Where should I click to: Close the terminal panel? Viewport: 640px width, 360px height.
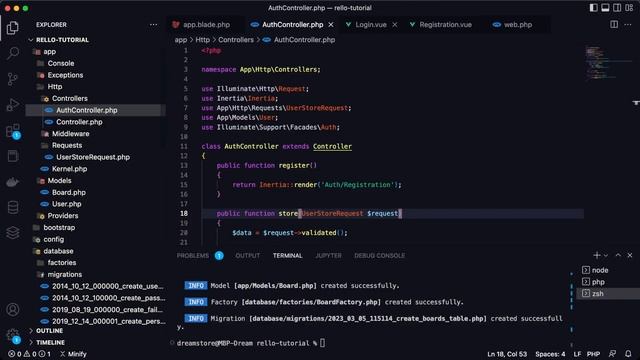point(630,255)
